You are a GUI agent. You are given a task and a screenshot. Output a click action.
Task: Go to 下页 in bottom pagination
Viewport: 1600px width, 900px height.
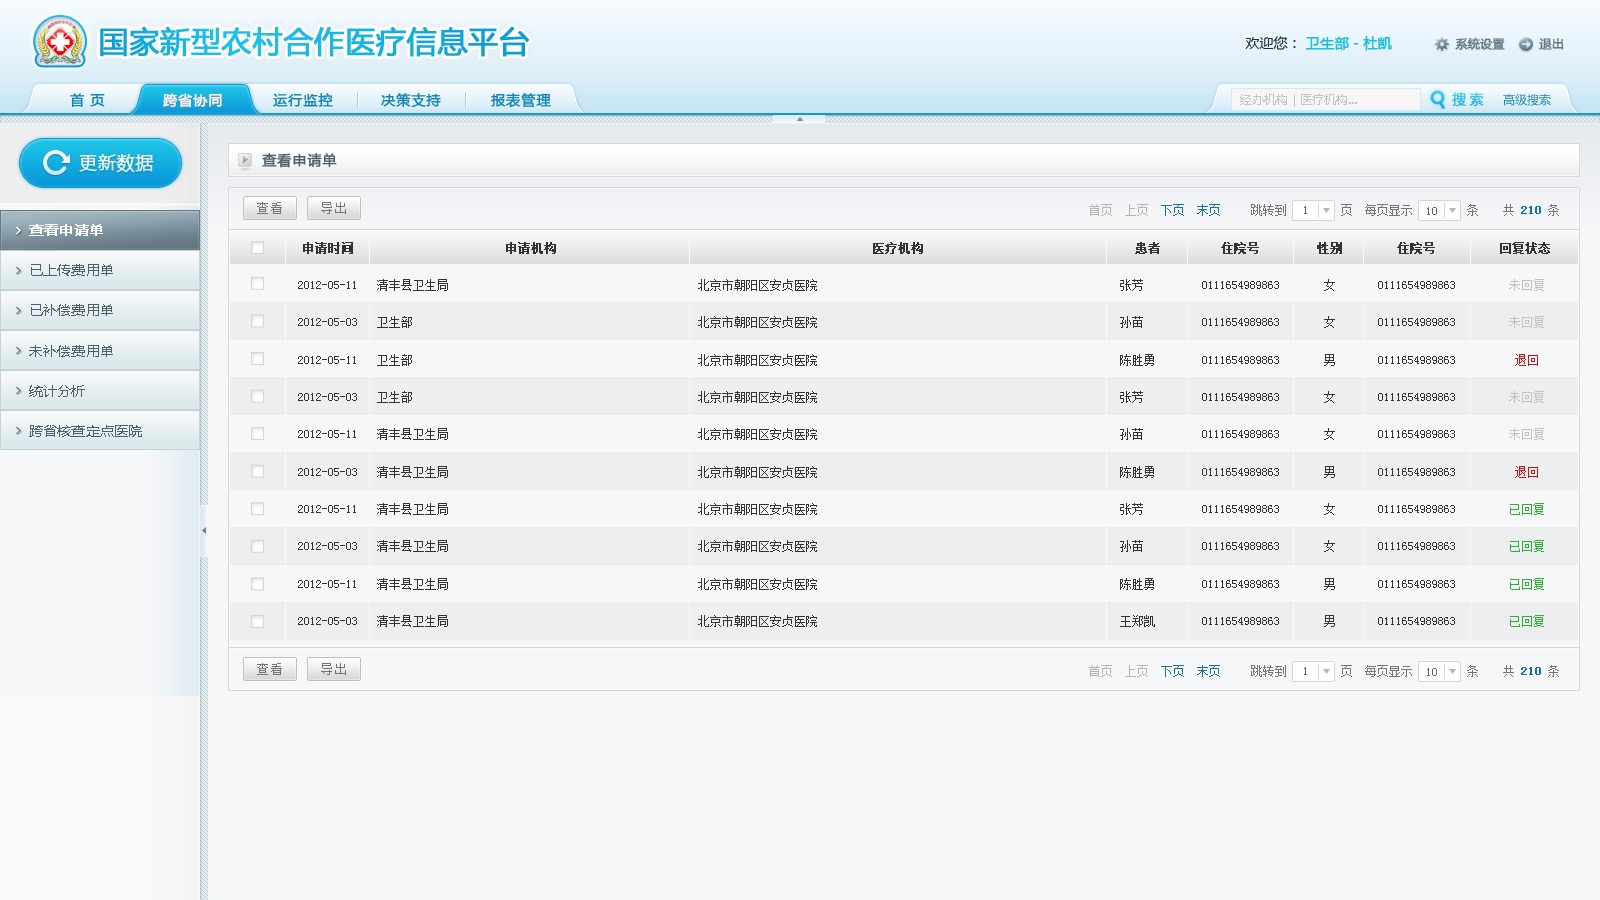pos(1172,671)
